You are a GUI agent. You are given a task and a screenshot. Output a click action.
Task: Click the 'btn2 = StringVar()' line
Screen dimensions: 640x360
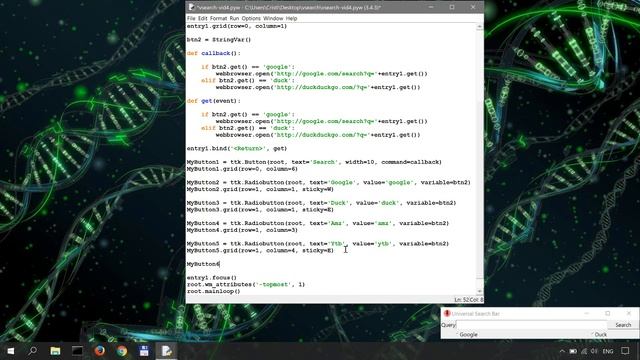point(219,40)
